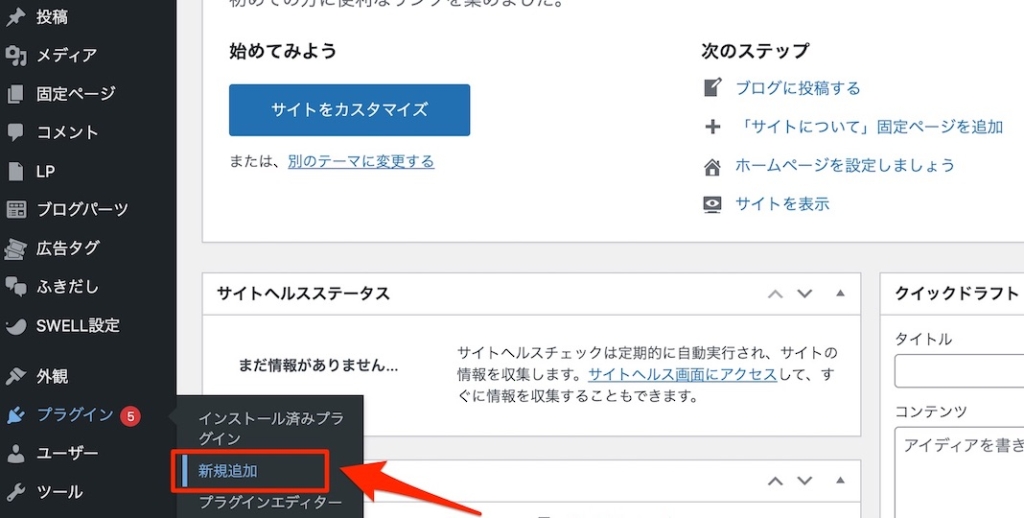
Task: Select インストール済みプラグイン from the submenu
Action: (270, 428)
